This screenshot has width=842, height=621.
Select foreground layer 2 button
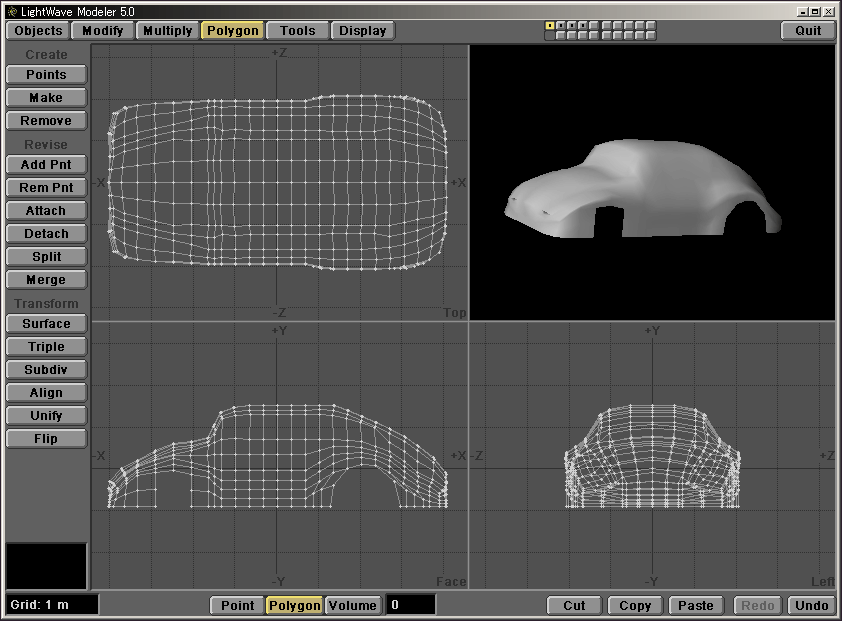click(x=561, y=25)
